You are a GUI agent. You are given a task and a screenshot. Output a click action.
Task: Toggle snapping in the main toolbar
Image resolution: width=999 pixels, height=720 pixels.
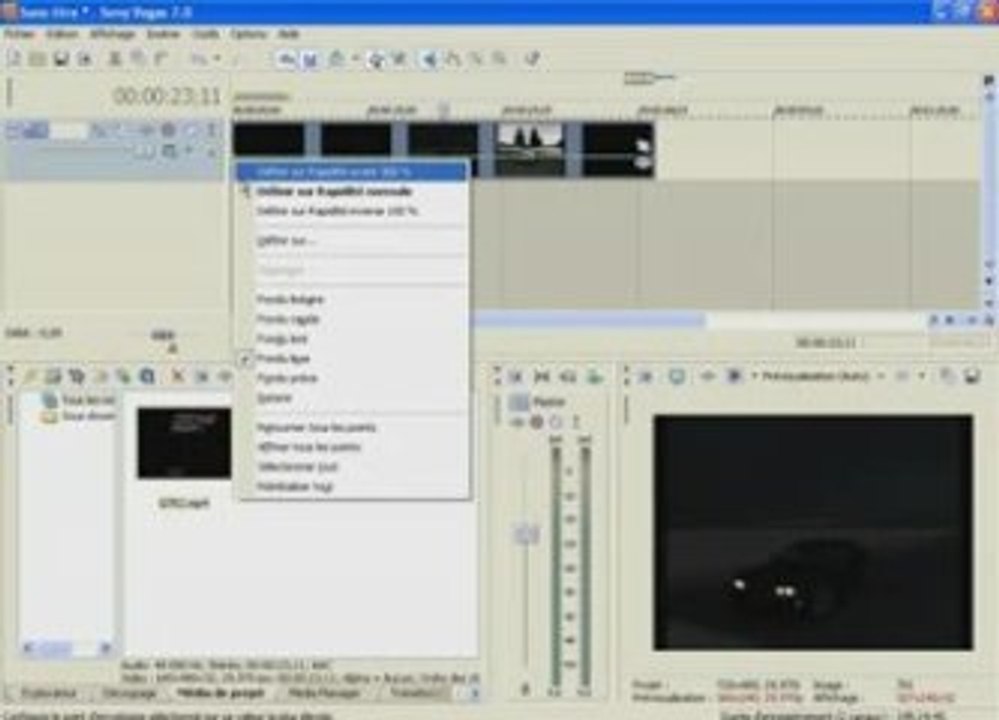click(287, 59)
